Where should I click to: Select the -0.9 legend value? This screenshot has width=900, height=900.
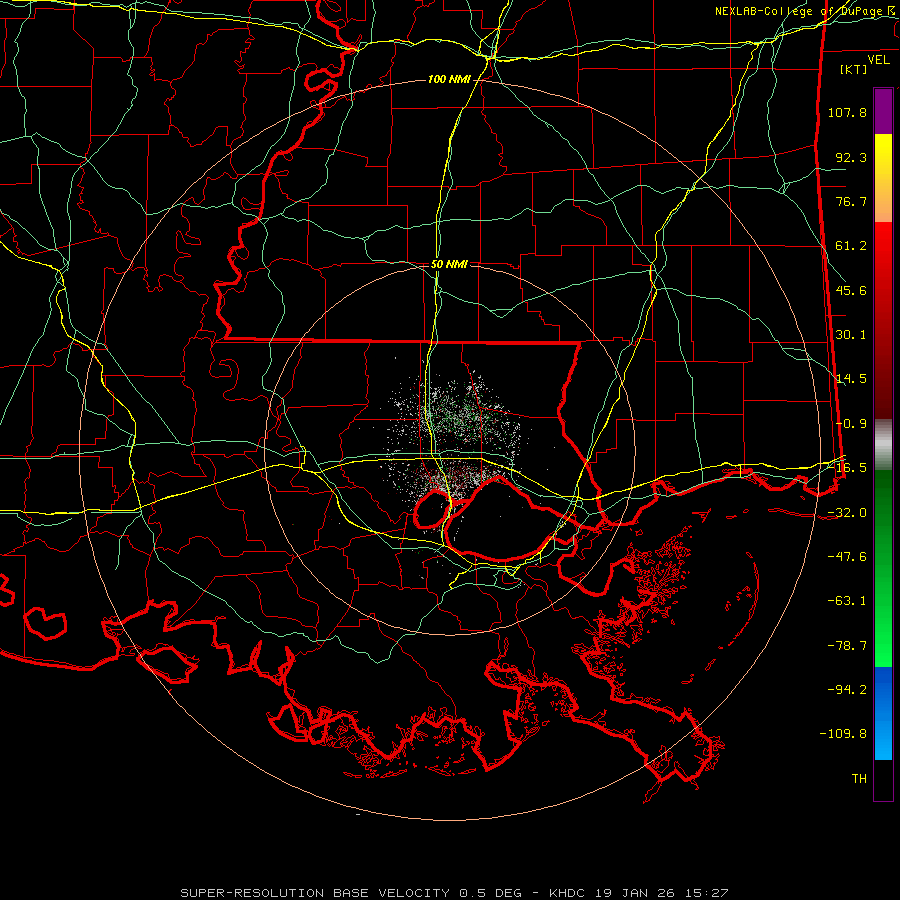(x=851, y=424)
